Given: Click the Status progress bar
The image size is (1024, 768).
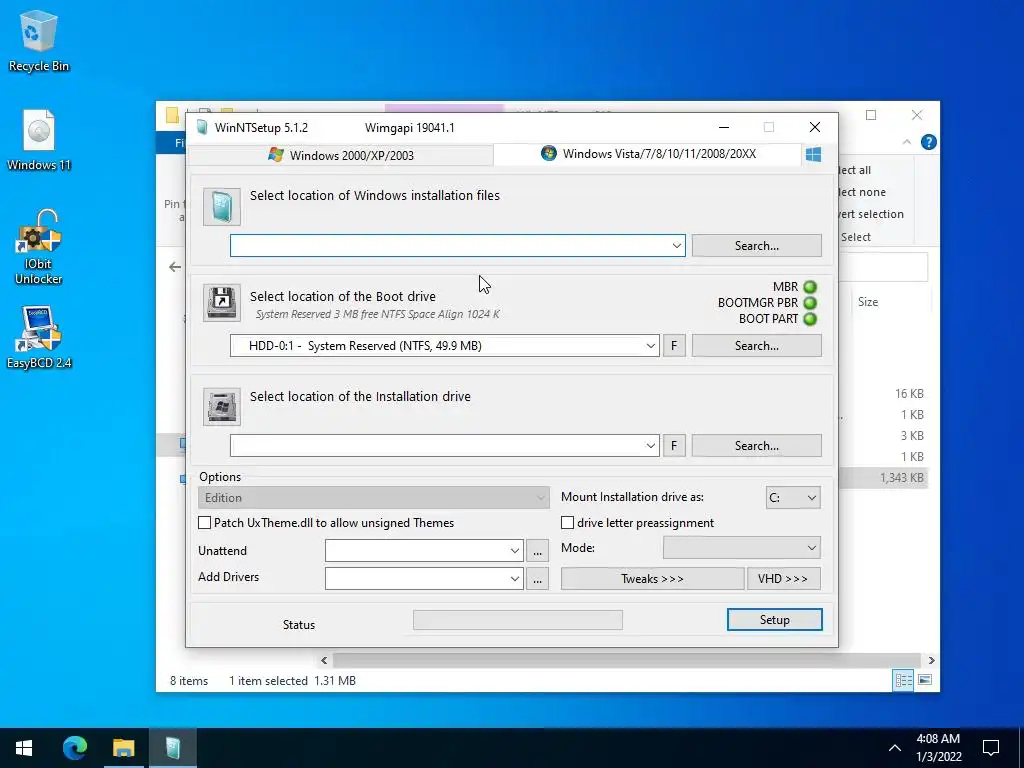Looking at the screenshot, I should (x=518, y=620).
